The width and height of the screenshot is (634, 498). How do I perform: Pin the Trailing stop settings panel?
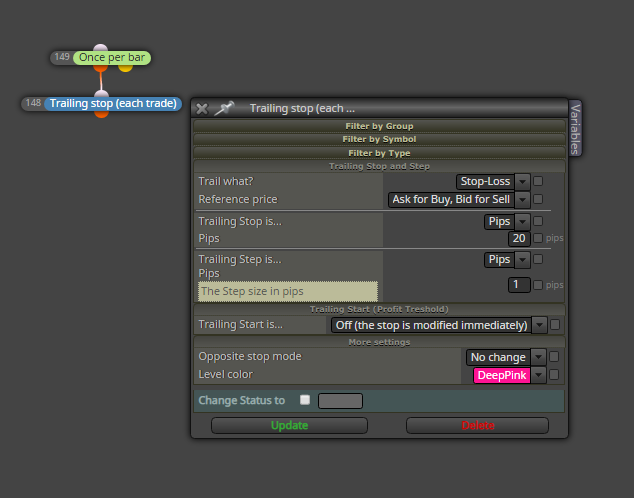pos(224,108)
